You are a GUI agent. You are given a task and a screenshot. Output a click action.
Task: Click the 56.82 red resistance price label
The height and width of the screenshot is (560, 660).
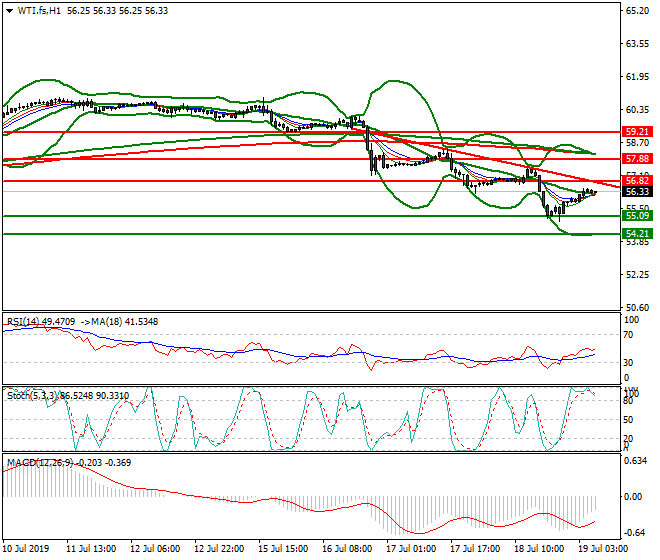click(x=637, y=181)
